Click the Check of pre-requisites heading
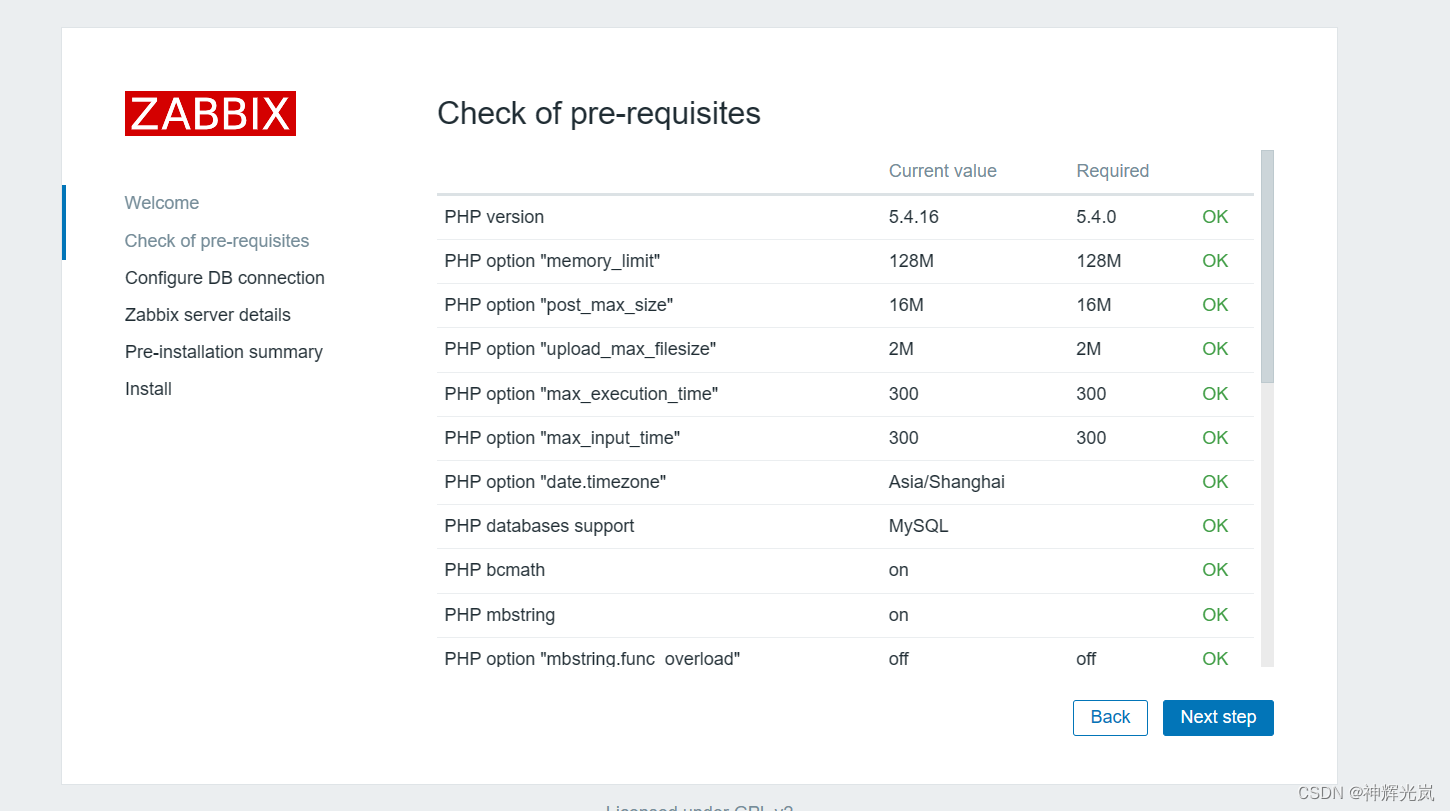Viewport: 1450px width, 811px height. [599, 113]
